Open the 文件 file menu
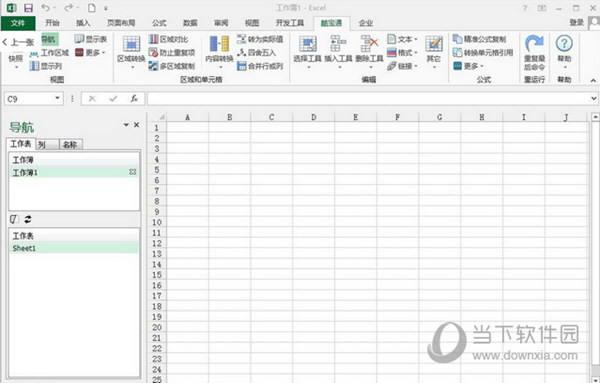Screen dimensions: 600x383 18,23
